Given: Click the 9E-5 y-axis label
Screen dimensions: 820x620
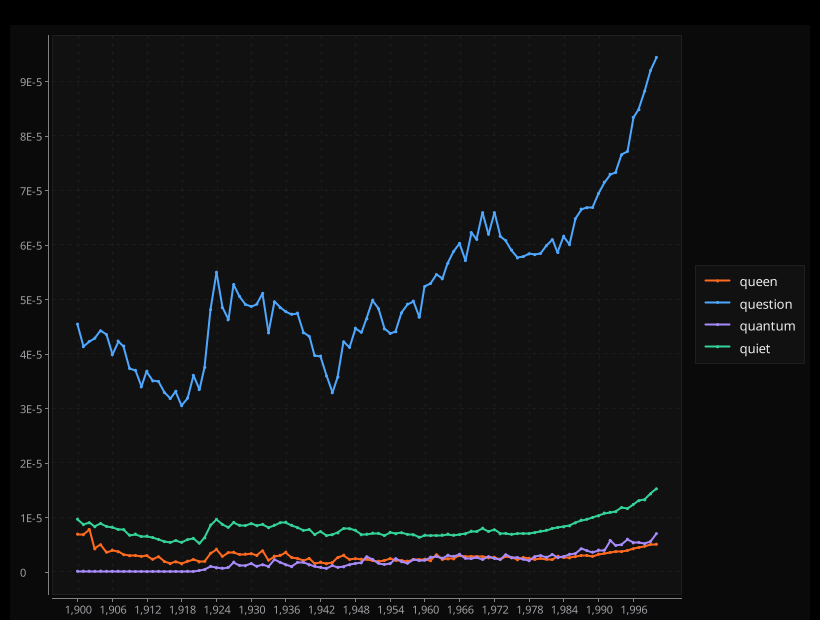Looking at the screenshot, I should [29, 82].
